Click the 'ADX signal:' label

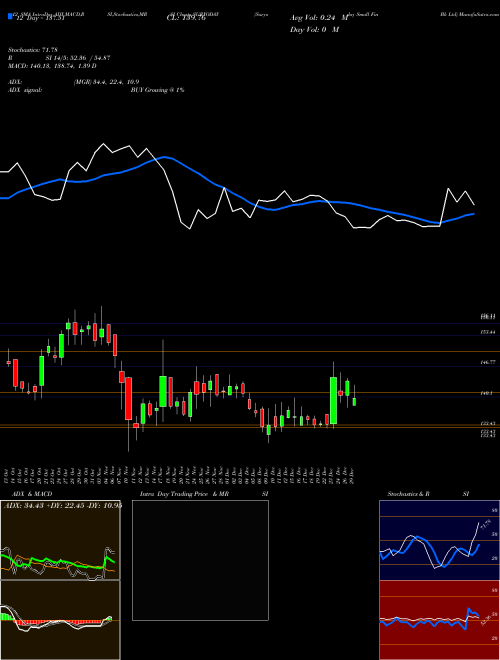pos(25,90)
